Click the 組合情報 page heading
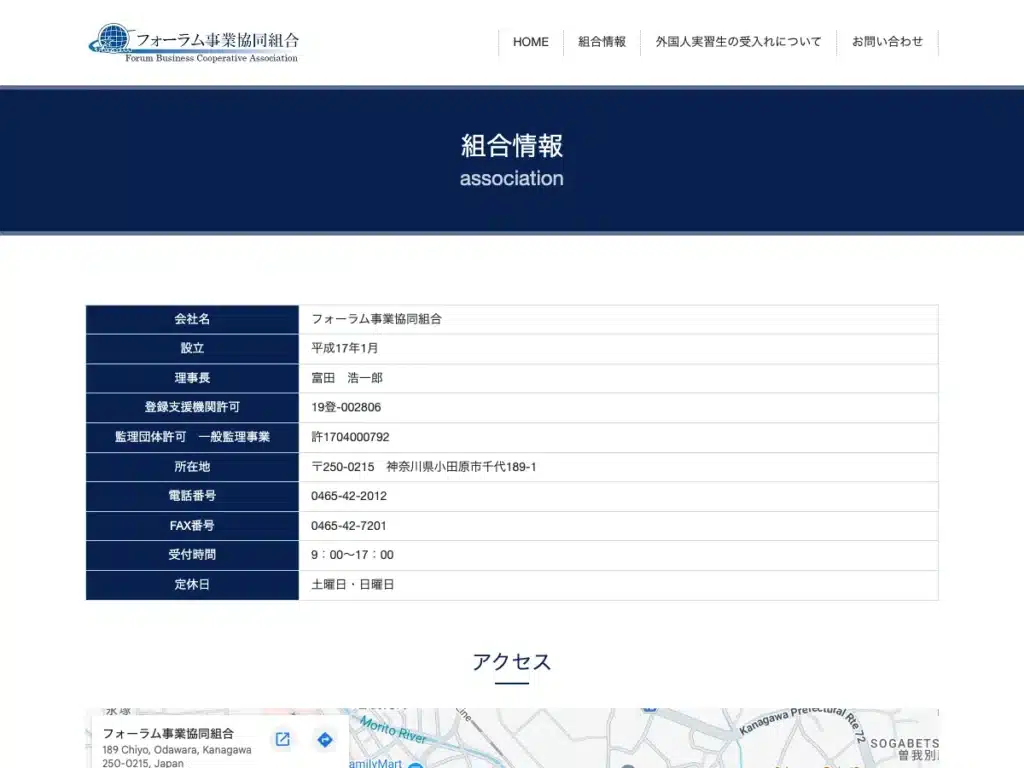The height and width of the screenshot is (768, 1024). 511,146
